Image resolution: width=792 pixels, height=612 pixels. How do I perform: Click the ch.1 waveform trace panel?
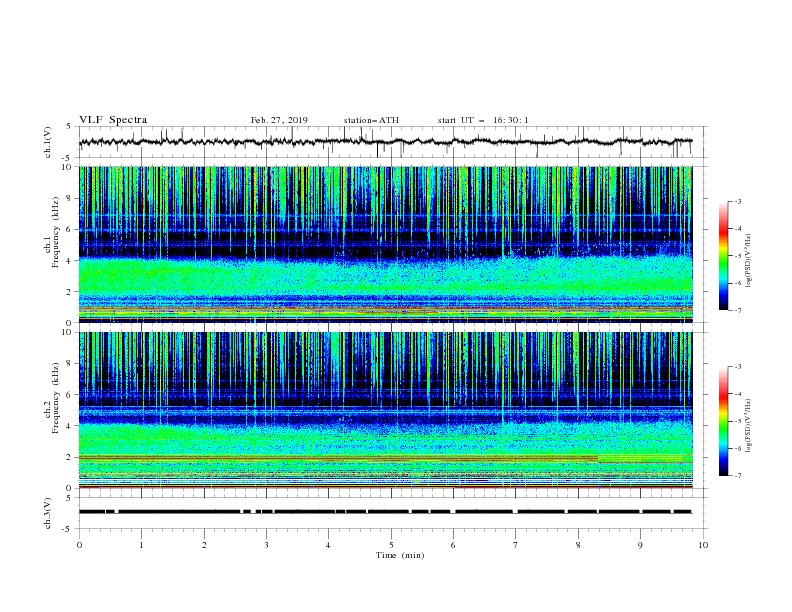(393, 142)
